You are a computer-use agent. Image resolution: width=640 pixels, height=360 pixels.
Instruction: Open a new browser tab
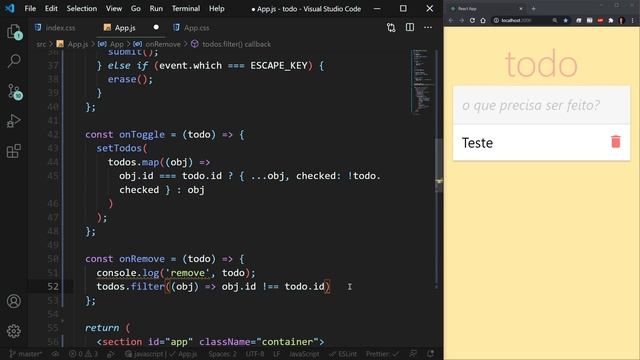pos(533,8)
